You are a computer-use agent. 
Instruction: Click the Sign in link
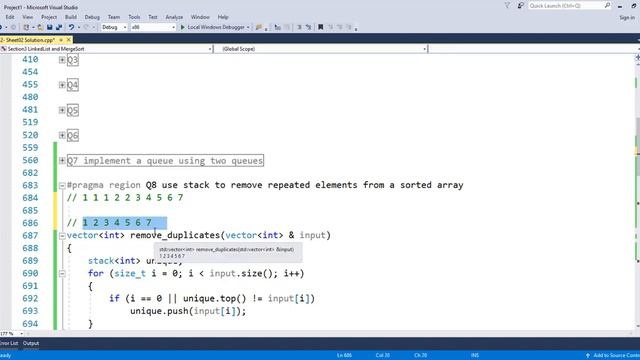coord(627,18)
